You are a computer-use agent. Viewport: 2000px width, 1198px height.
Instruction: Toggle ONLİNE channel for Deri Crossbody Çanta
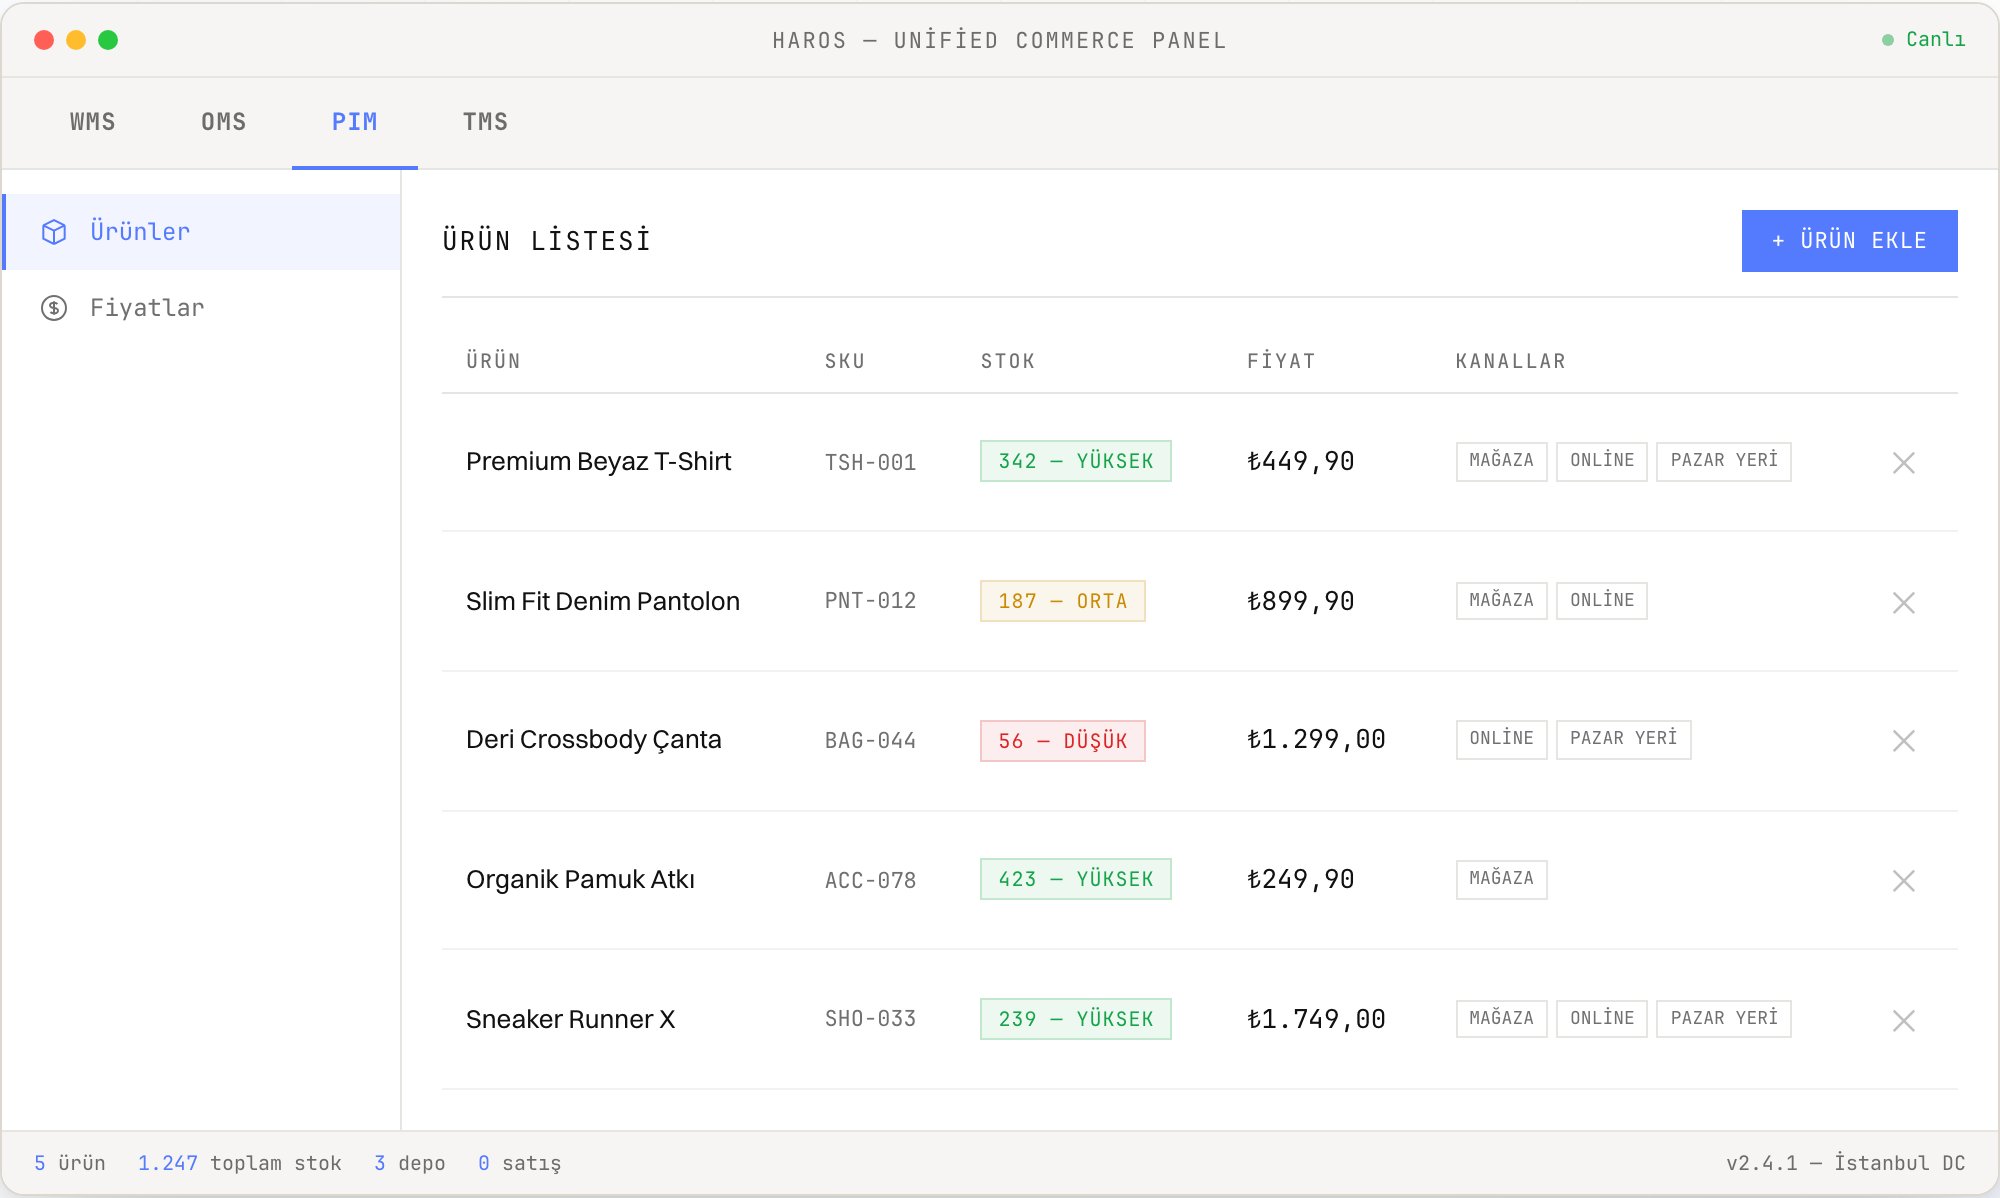coord(1501,739)
